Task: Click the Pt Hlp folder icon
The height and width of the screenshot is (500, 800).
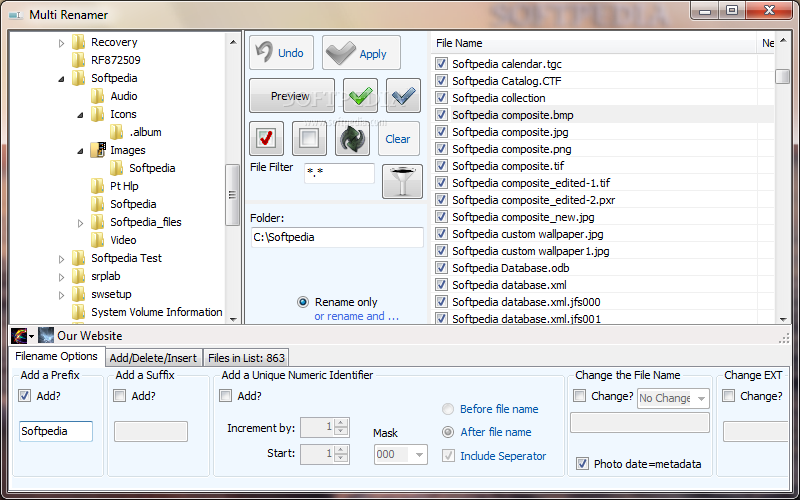Action: (97, 186)
